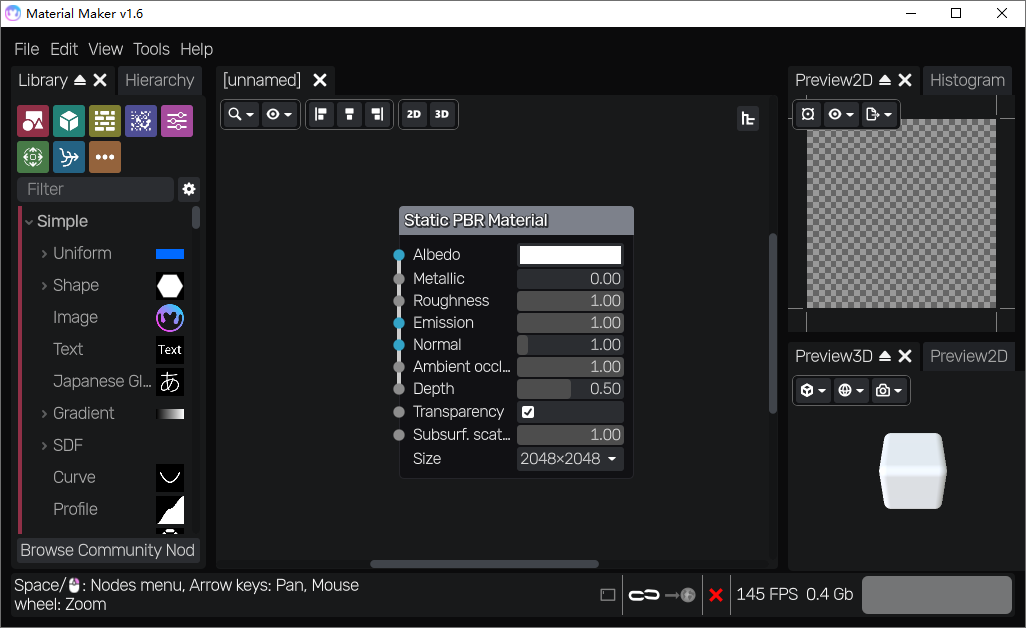Switch to the Histogram tab
This screenshot has width=1026, height=628.
tap(967, 80)
